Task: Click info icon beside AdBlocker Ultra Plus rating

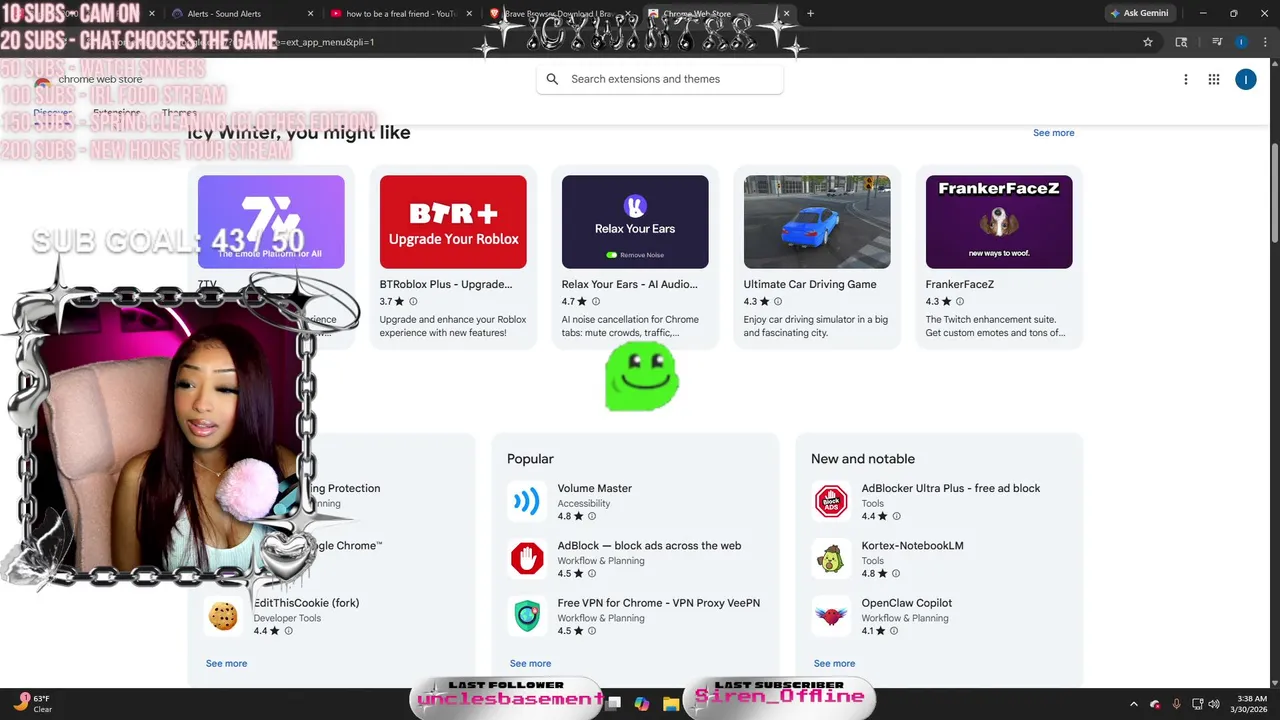Action: click(896, 517)
